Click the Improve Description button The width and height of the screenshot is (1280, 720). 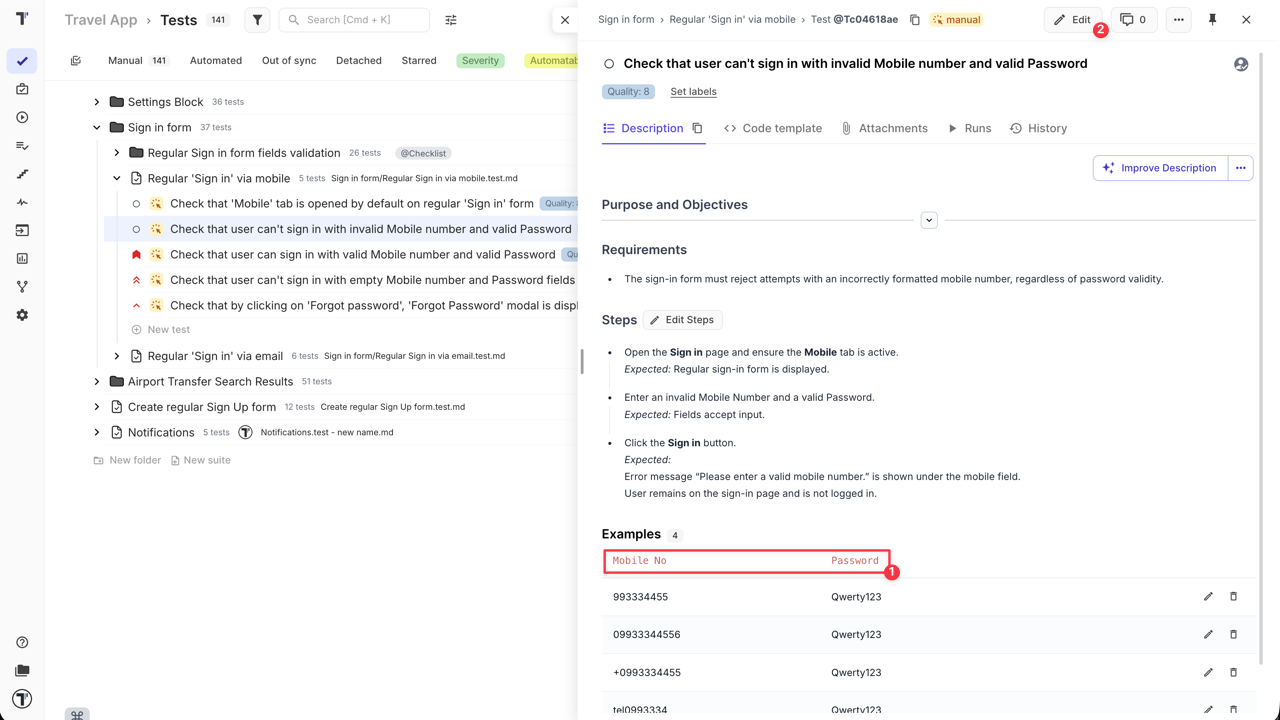pos(1159,167)
